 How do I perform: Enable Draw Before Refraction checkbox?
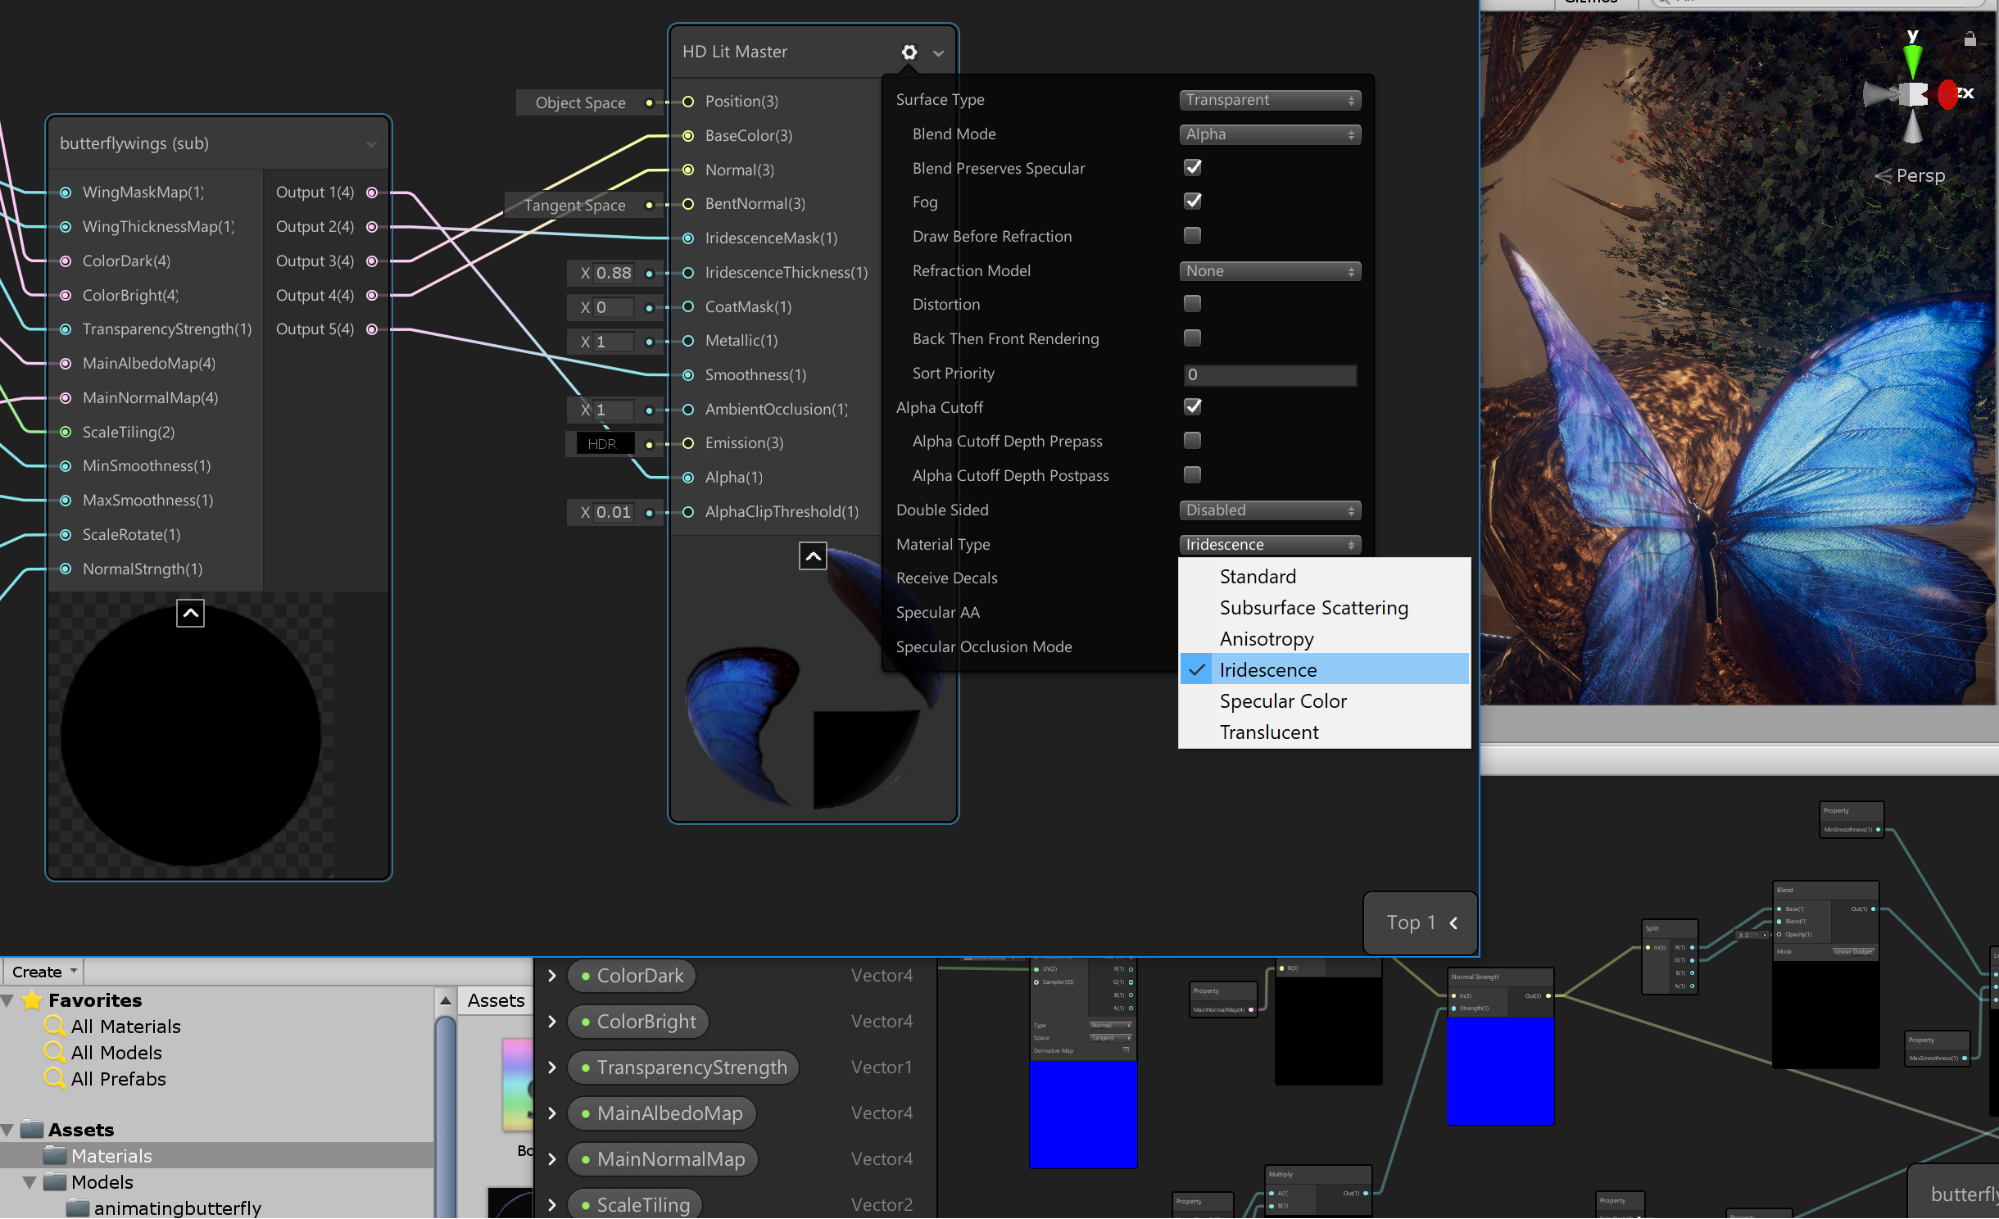click(x=1192, y=235)
